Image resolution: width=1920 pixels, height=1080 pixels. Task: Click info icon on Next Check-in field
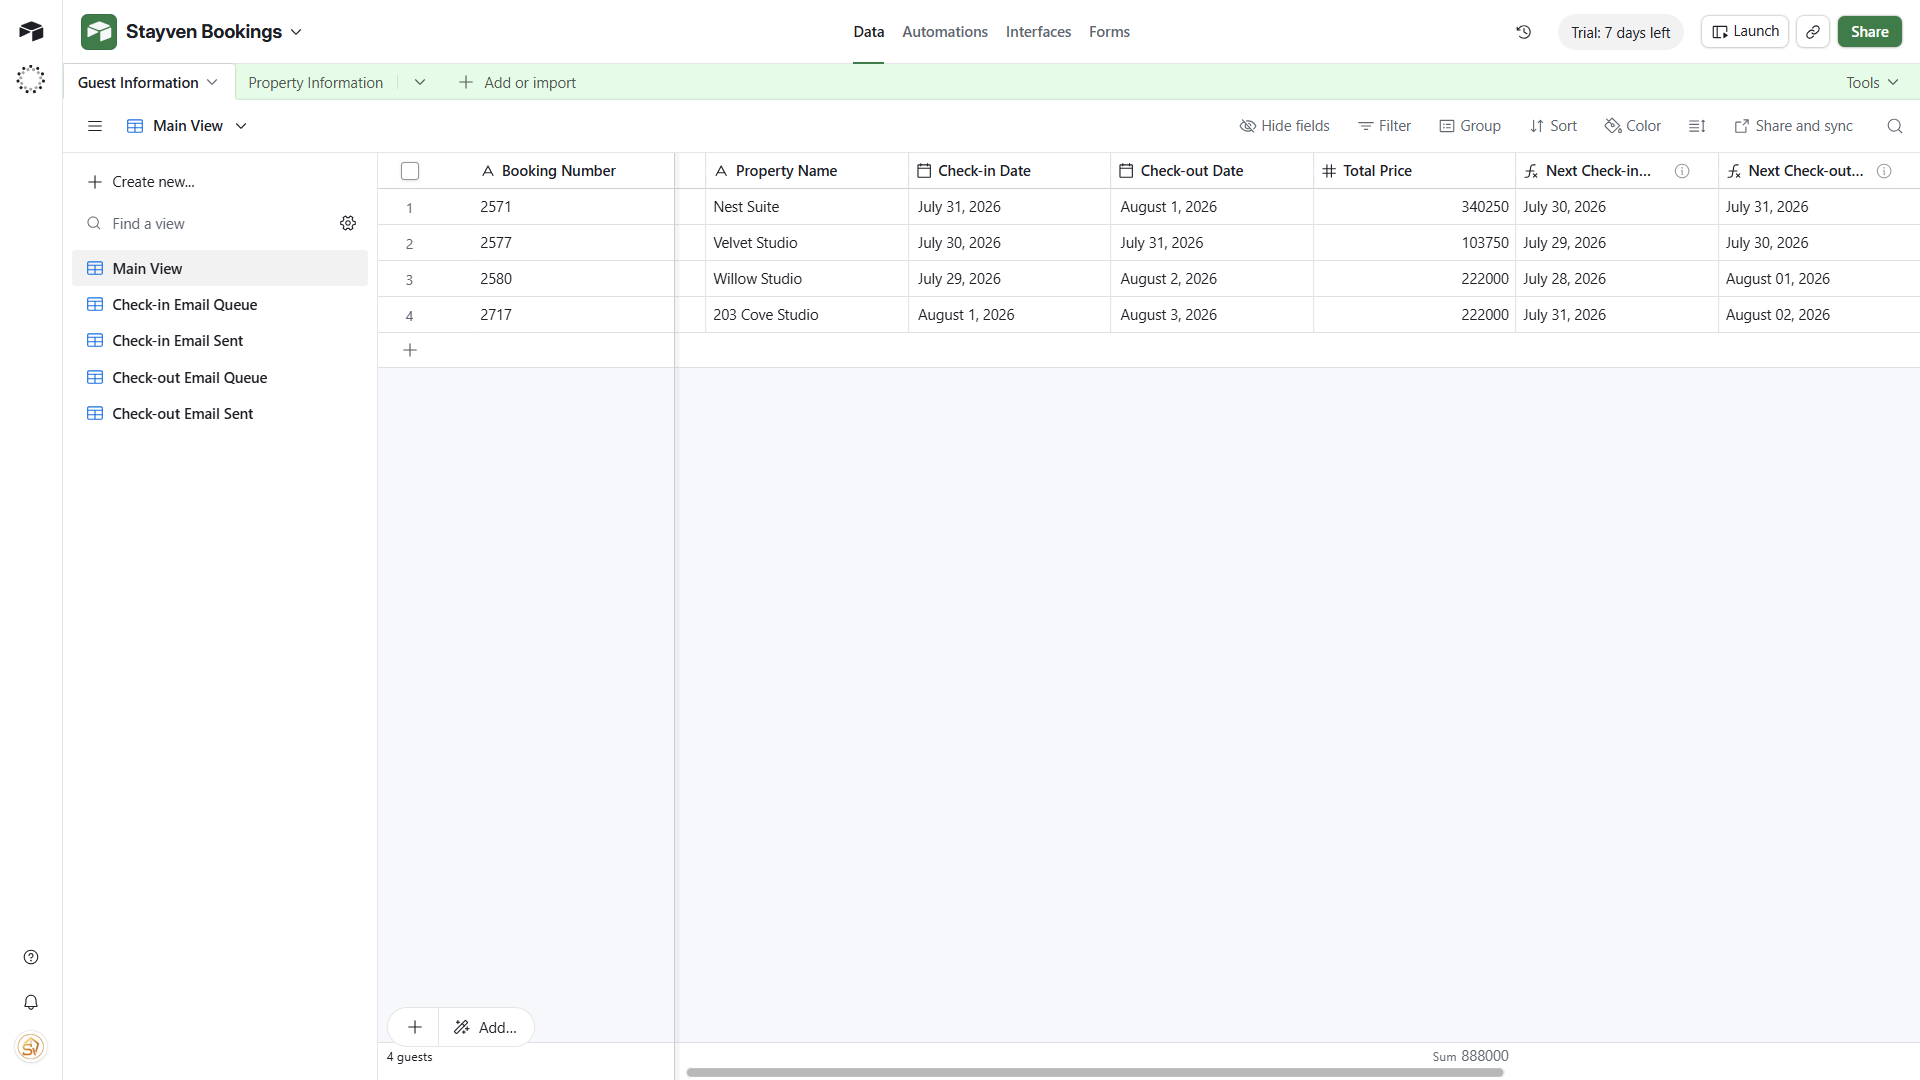pos(1682,171)
